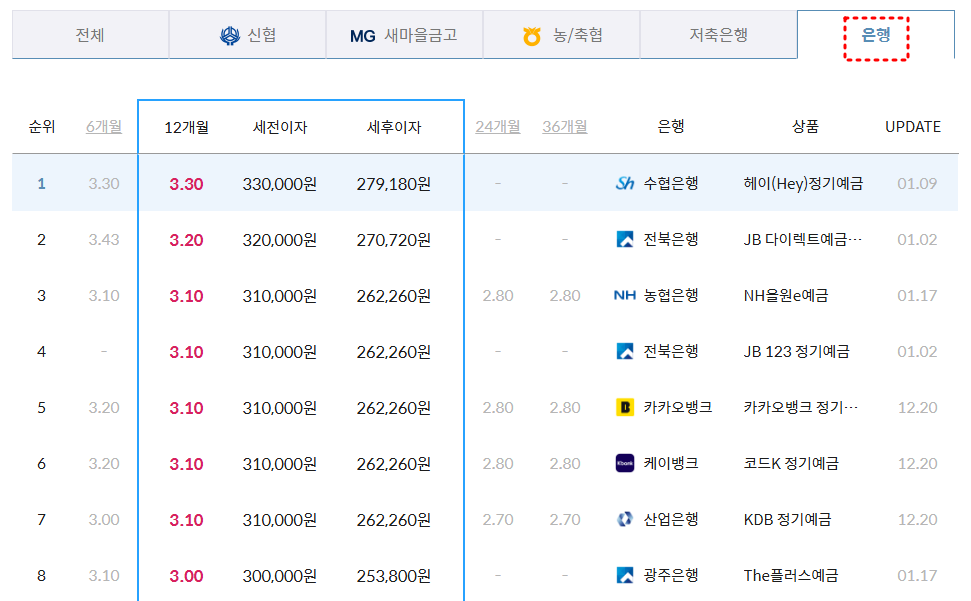Screen dimensions: 971x601
Task: Open 수협은행 bank name
Action: 671,183
